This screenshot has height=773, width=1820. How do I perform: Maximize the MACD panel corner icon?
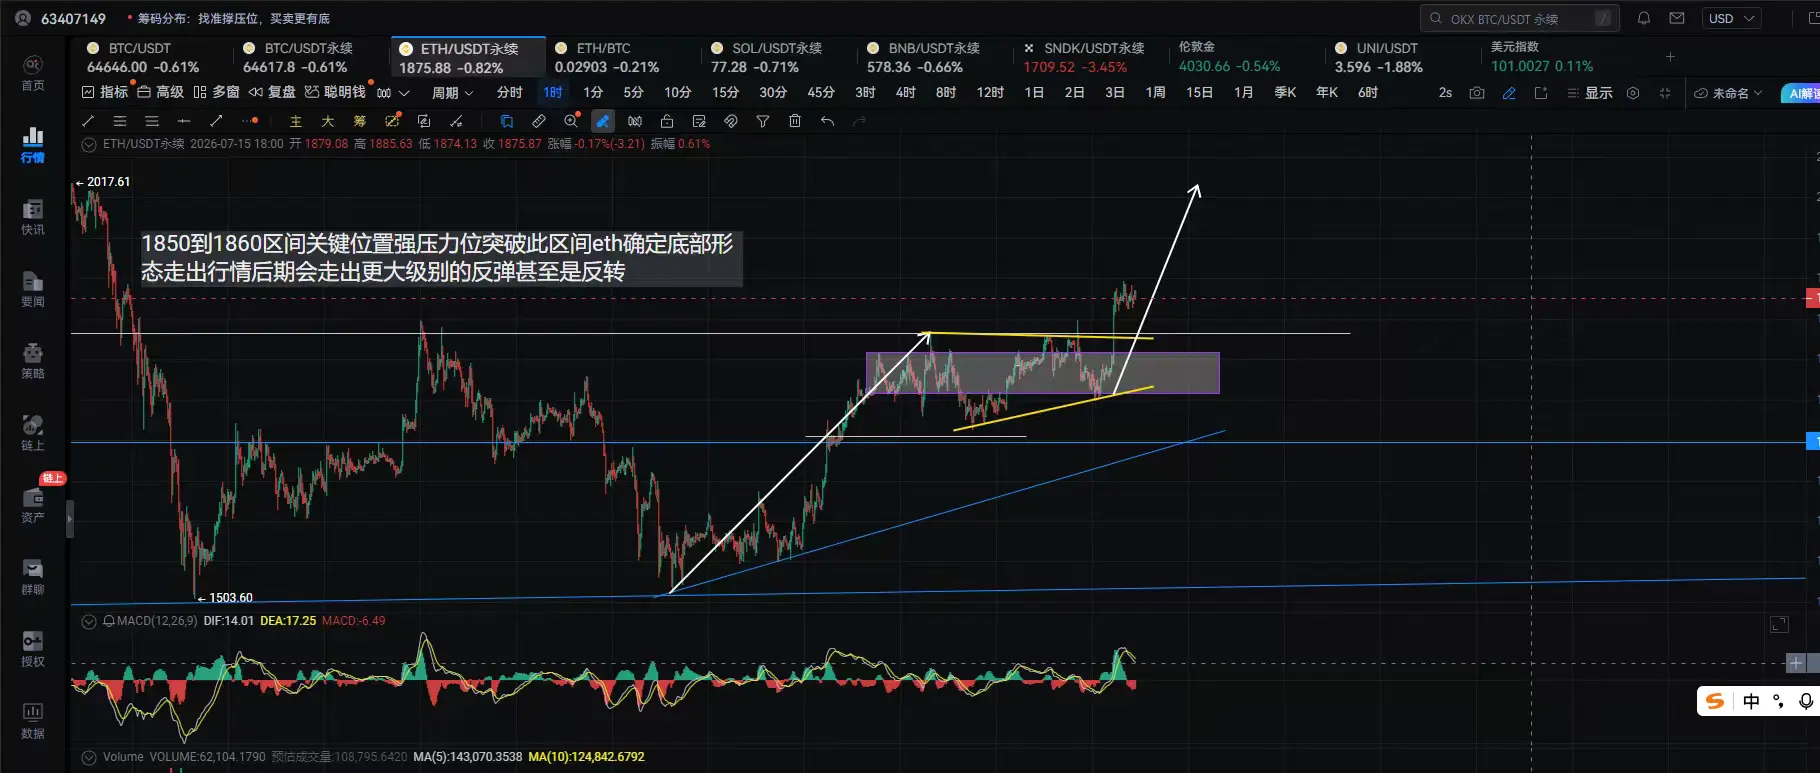coord(1779,625)
